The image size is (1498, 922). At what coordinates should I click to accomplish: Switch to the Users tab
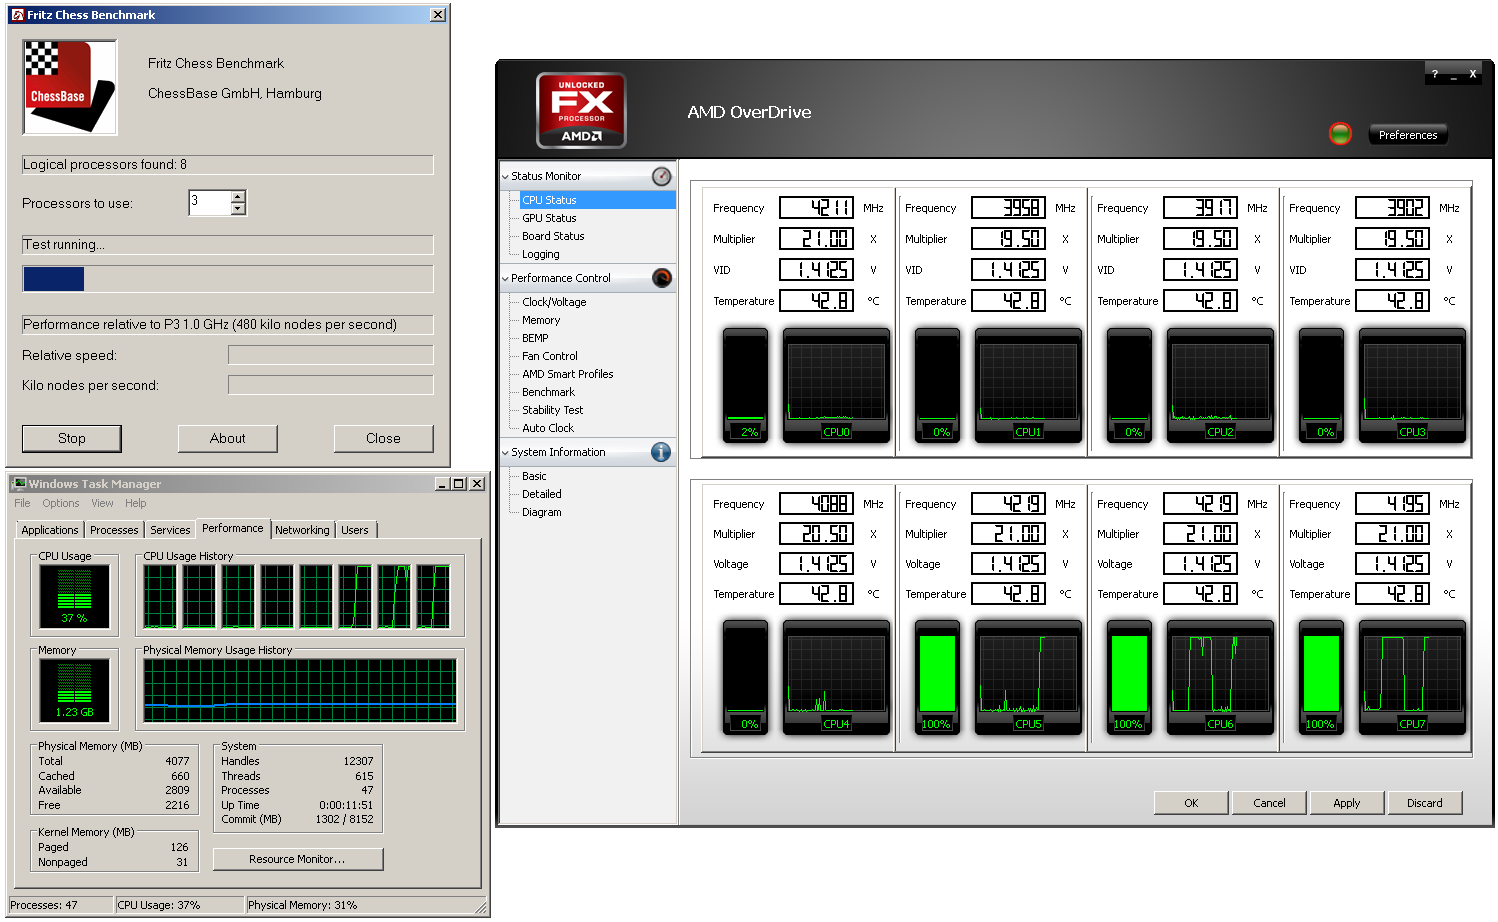(x=355, y=530)
